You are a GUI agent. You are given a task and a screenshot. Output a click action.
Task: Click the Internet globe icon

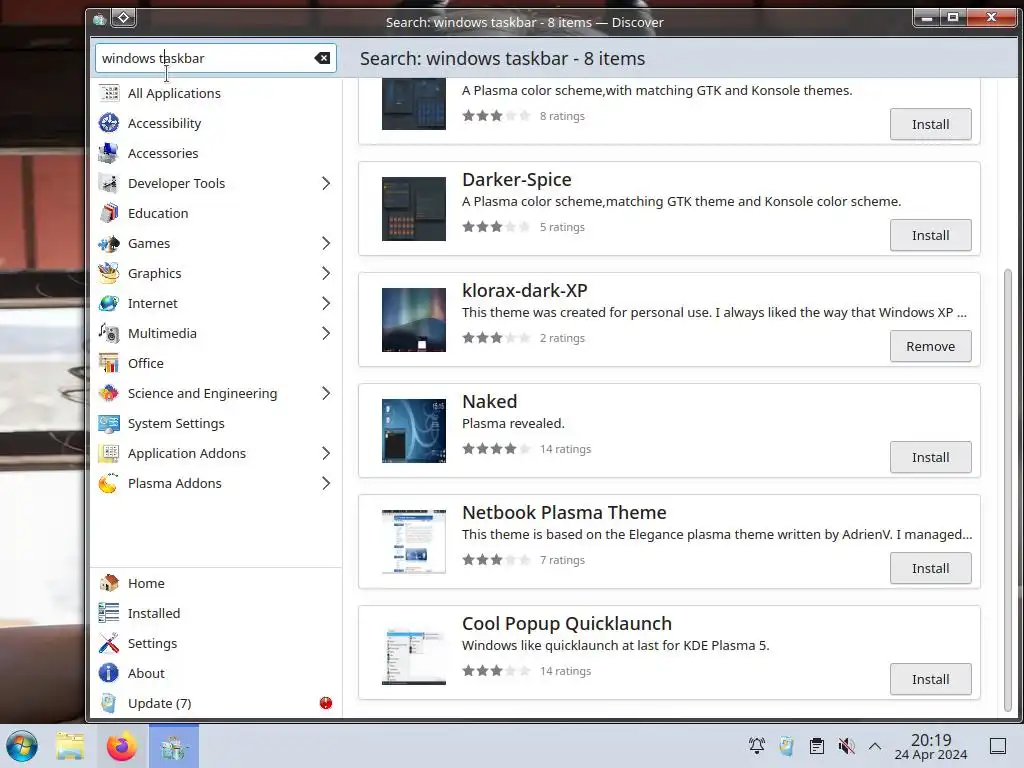point(109,304)
